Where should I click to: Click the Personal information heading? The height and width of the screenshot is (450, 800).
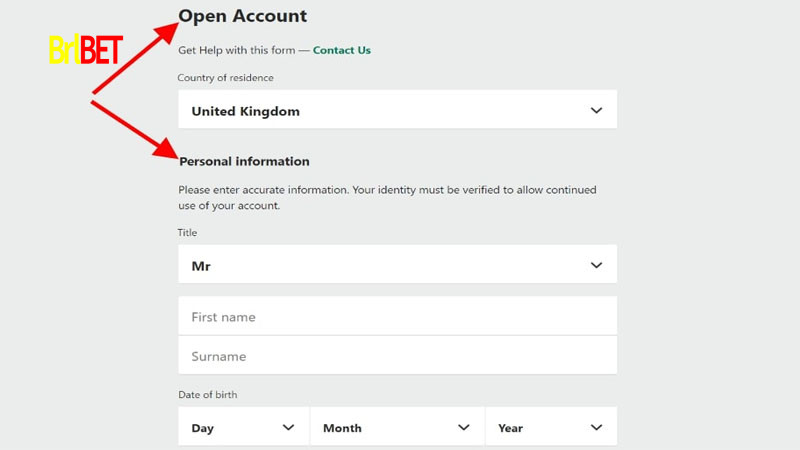coord(245,161)
